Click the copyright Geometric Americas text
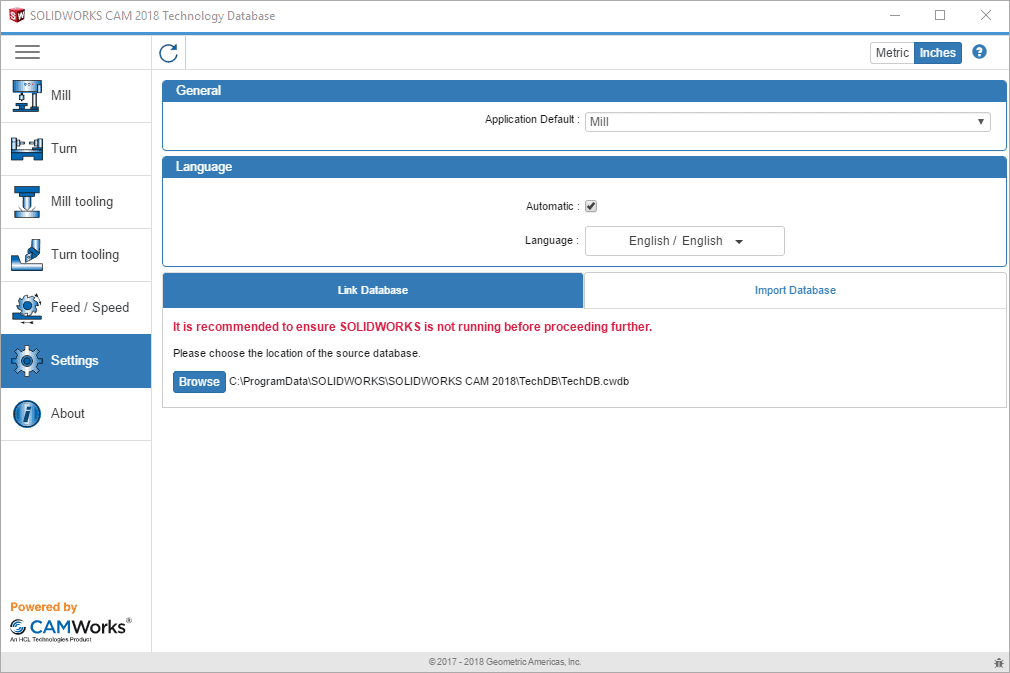This screenshot has width=1010, height=673. coord(504,662)
